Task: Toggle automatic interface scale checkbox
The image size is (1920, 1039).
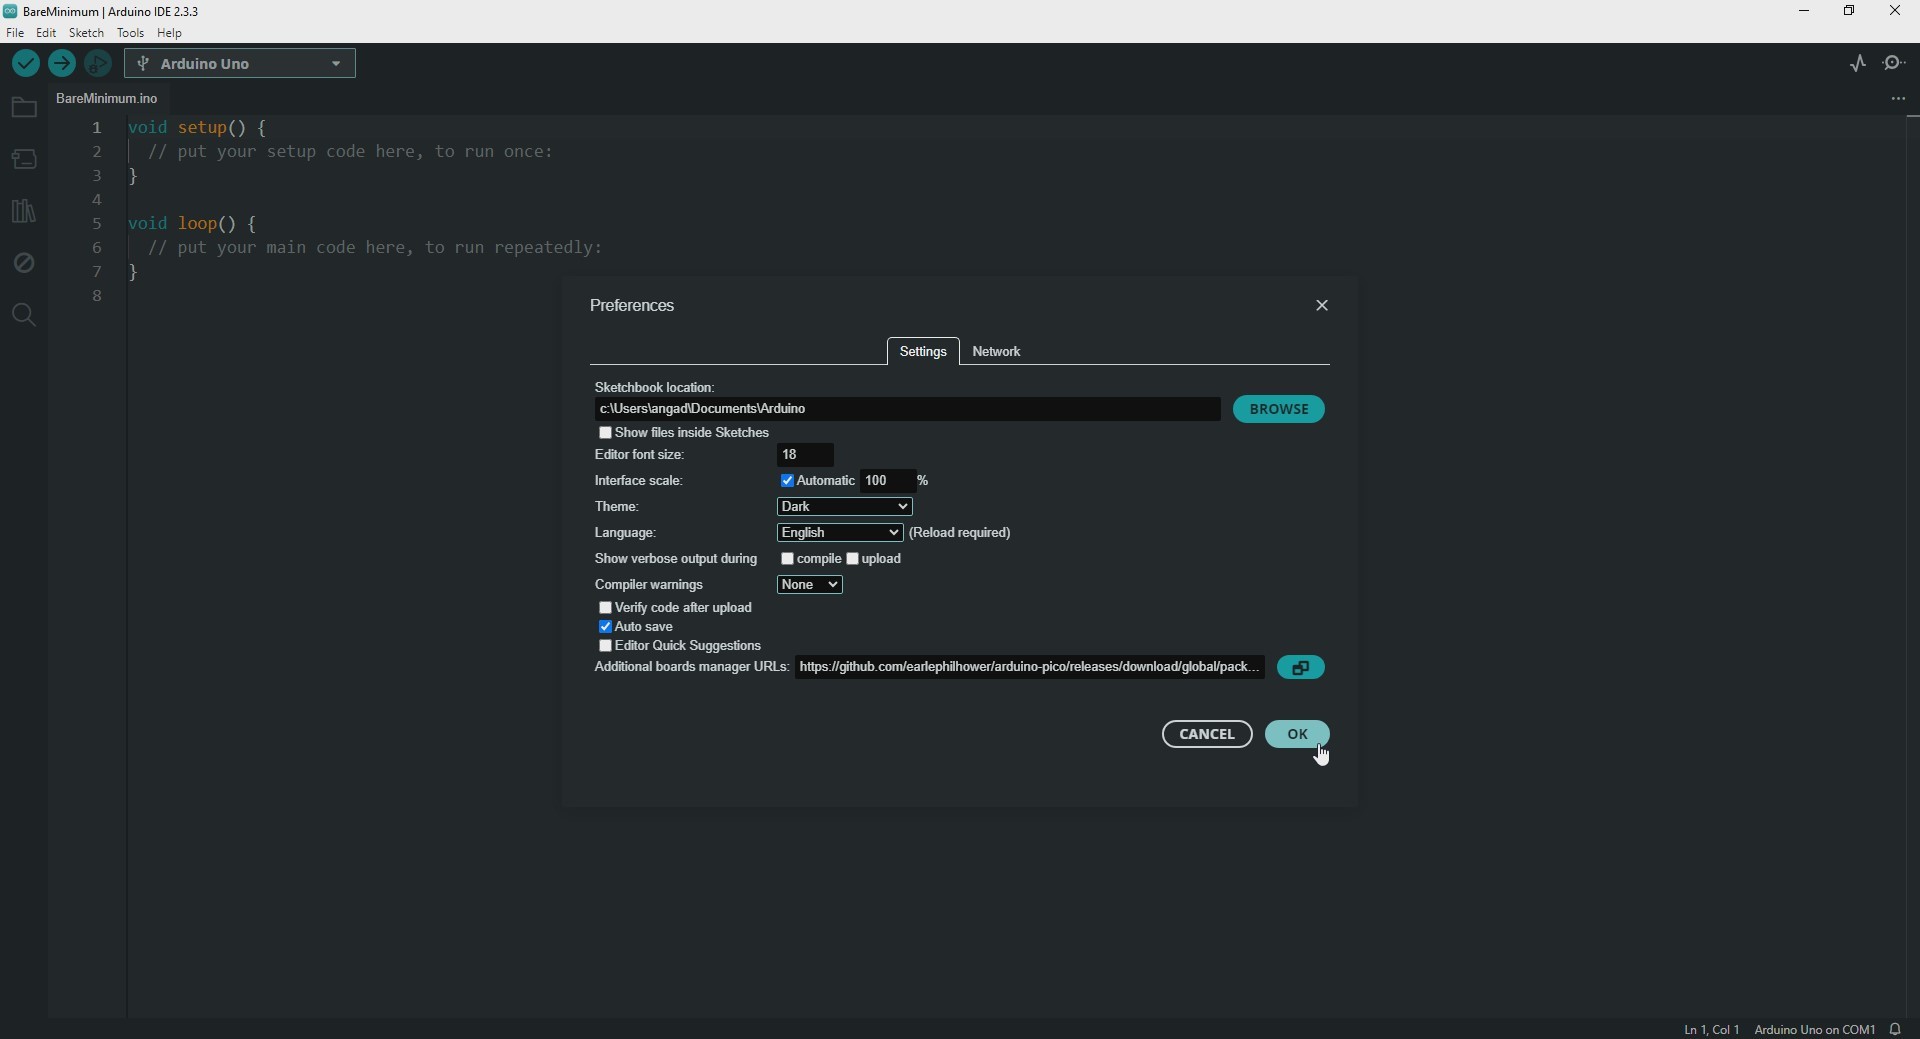Action: (x=787, y=481)
